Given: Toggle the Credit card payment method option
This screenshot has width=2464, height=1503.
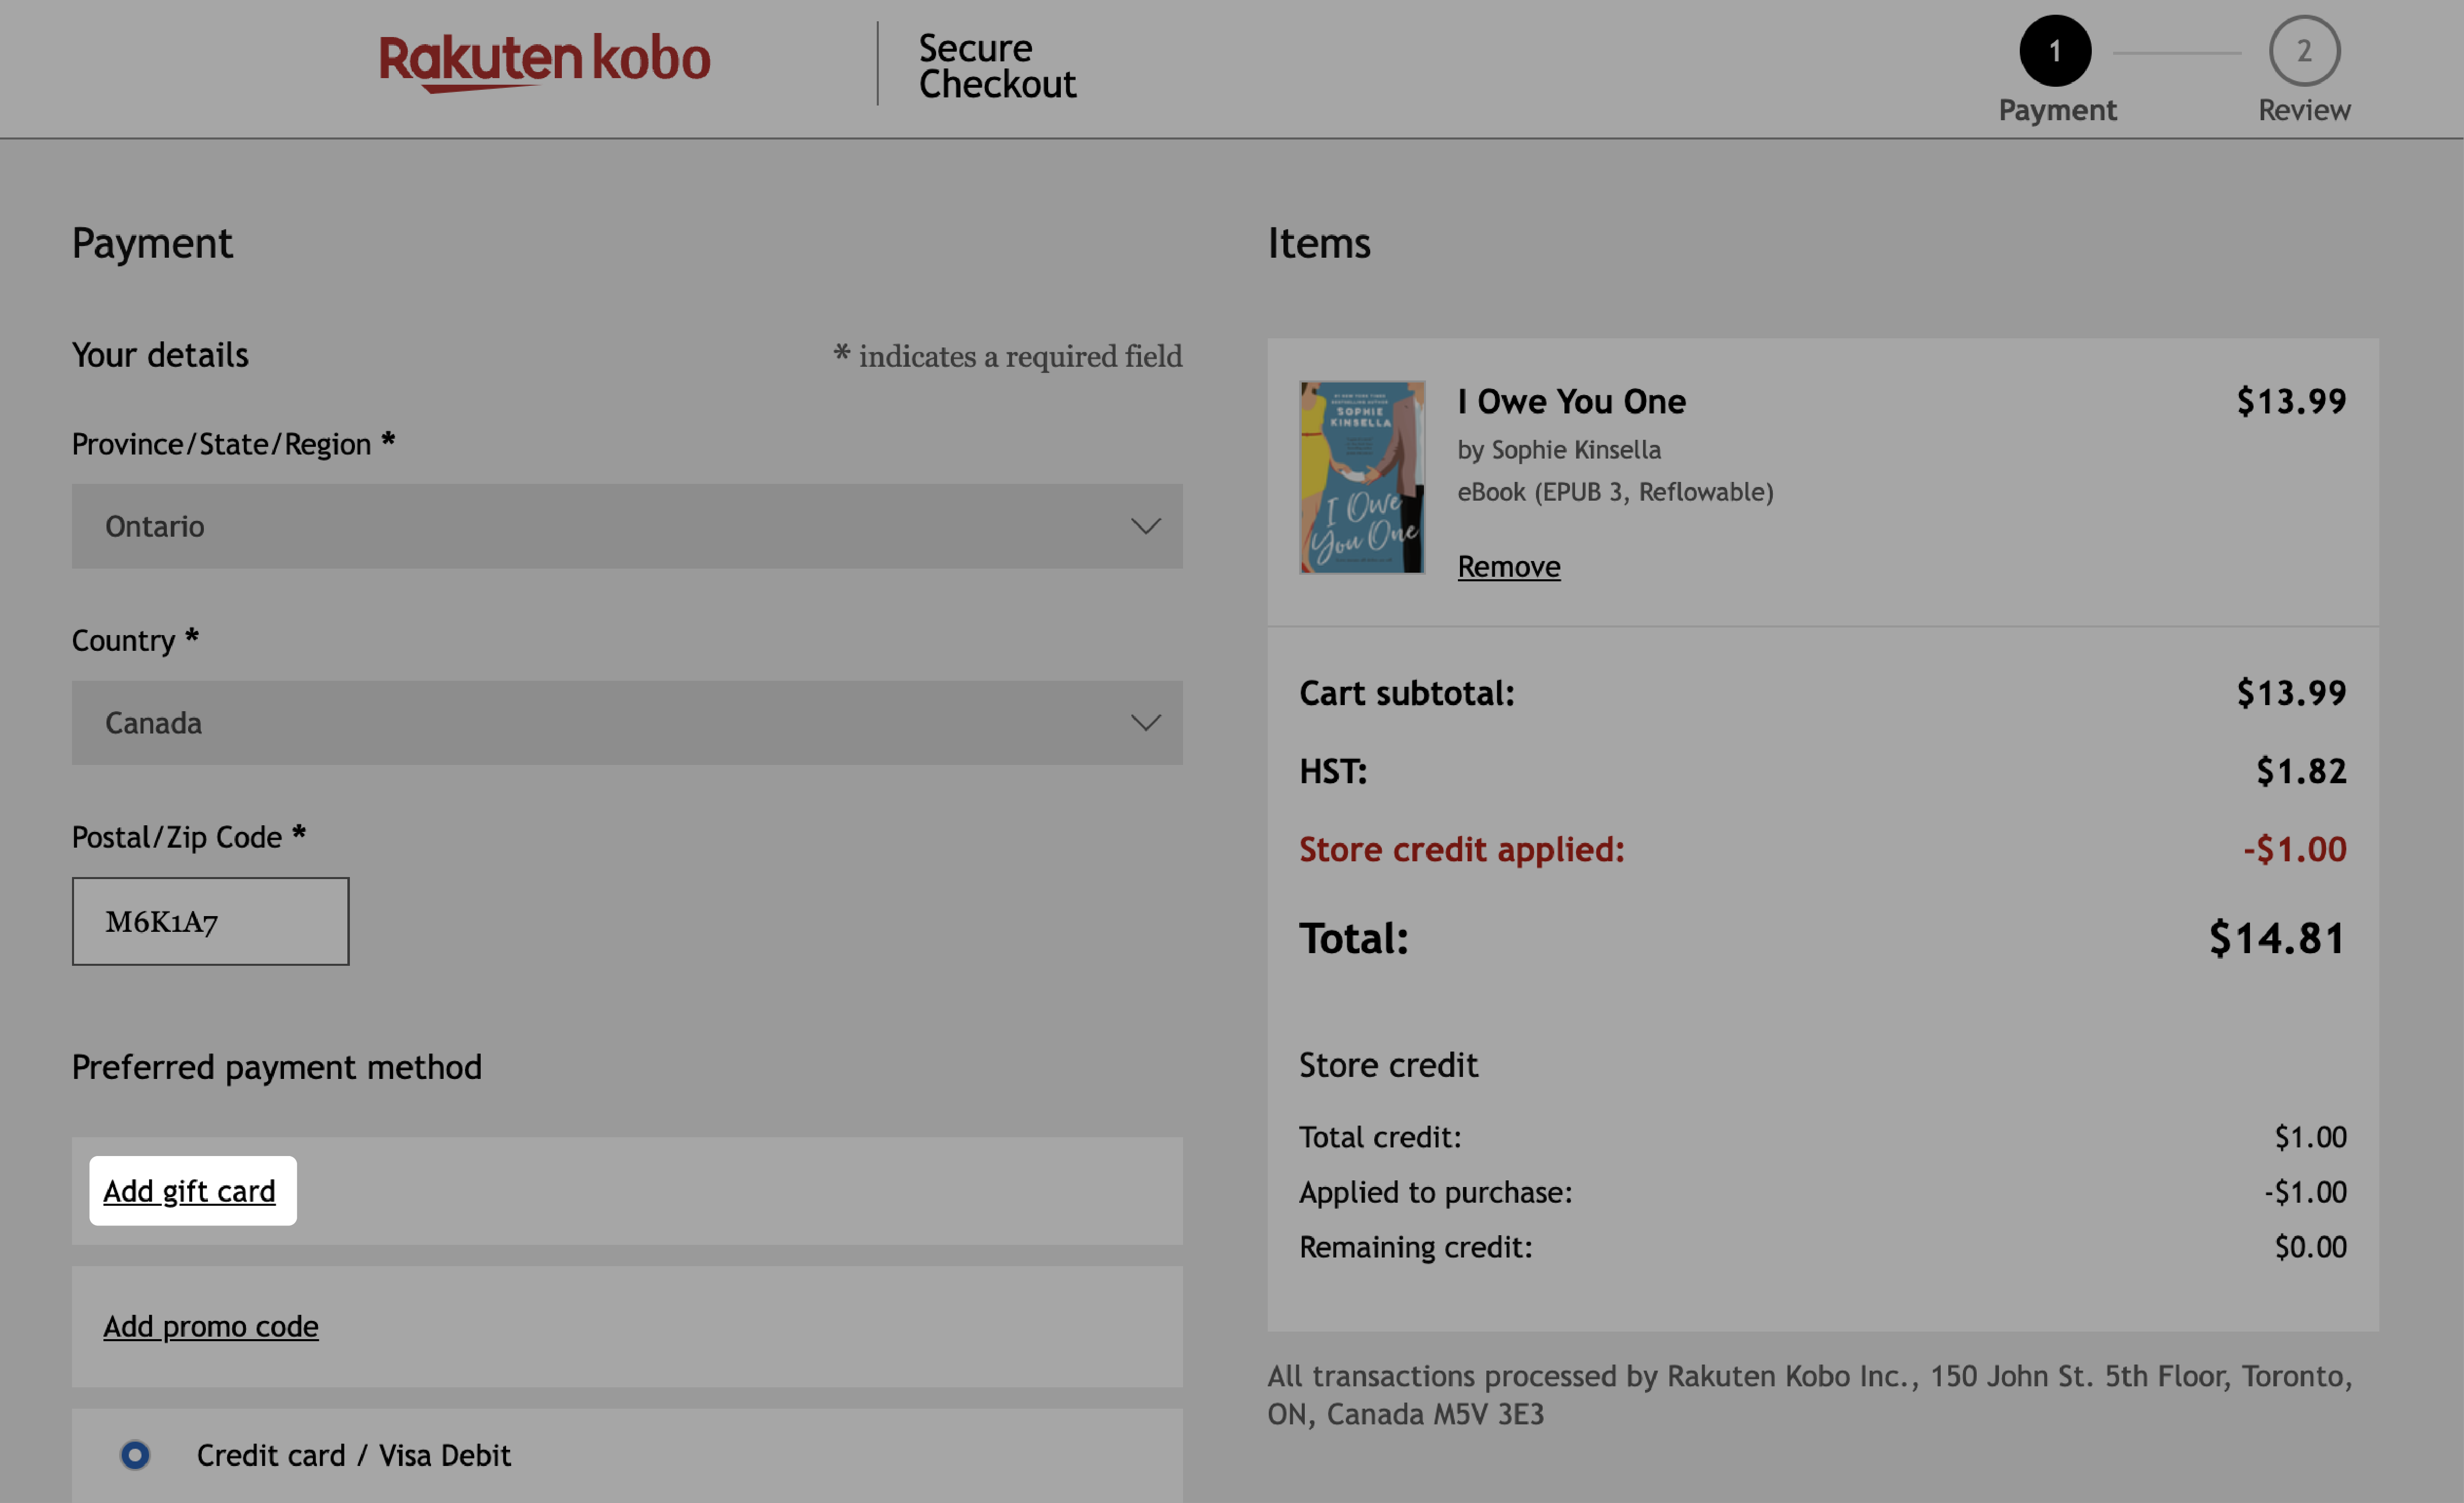Looking at the screenshot, I should 135,1454.
